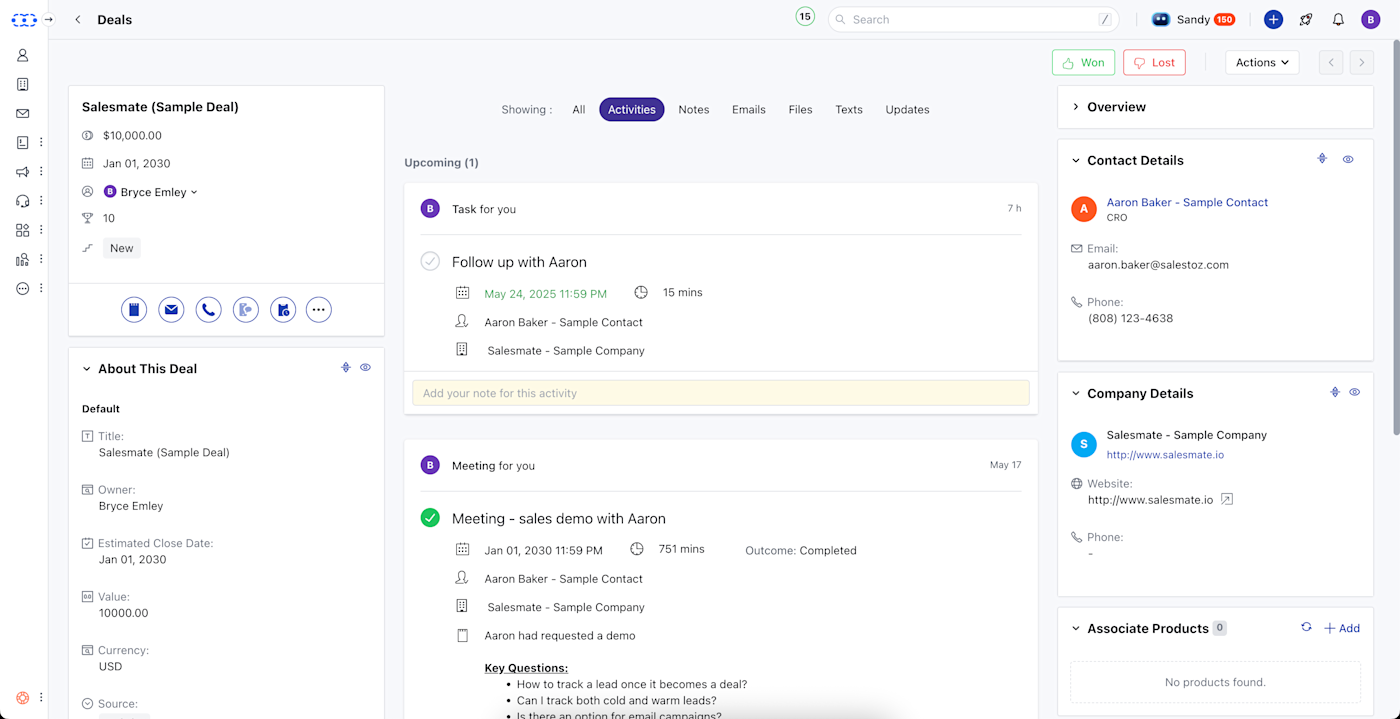This screenshot has width=1400, height=719.
Task: Mark Follow up with Aaron task complete
Action: point(430,262)
